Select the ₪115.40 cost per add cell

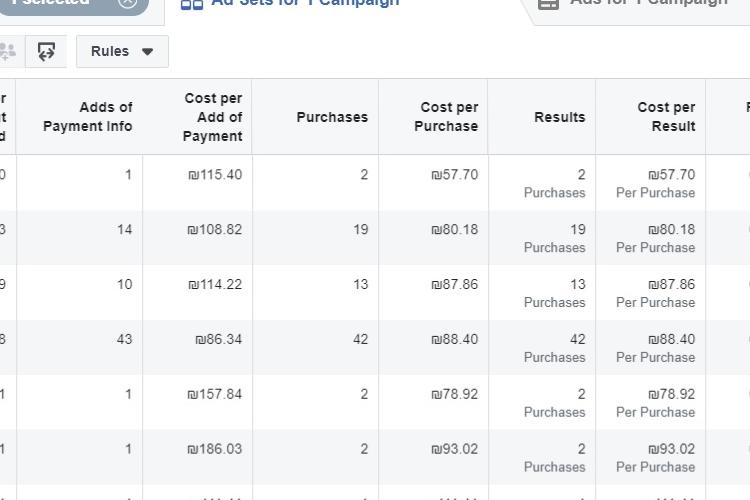tap(214, 175)
